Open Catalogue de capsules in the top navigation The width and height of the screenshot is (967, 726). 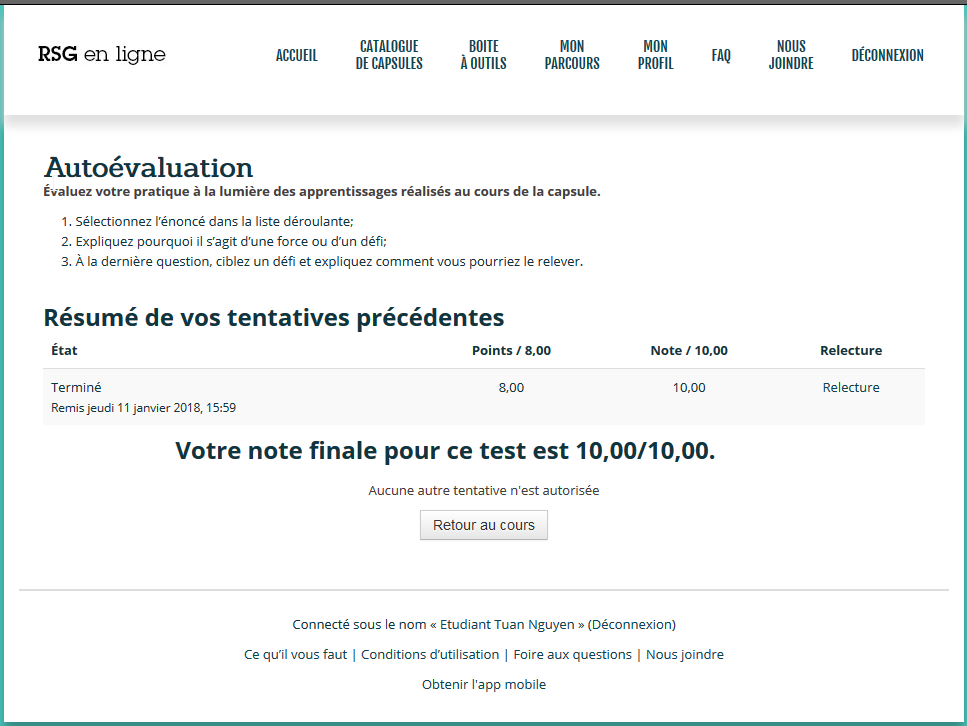[x=389, y=55]
